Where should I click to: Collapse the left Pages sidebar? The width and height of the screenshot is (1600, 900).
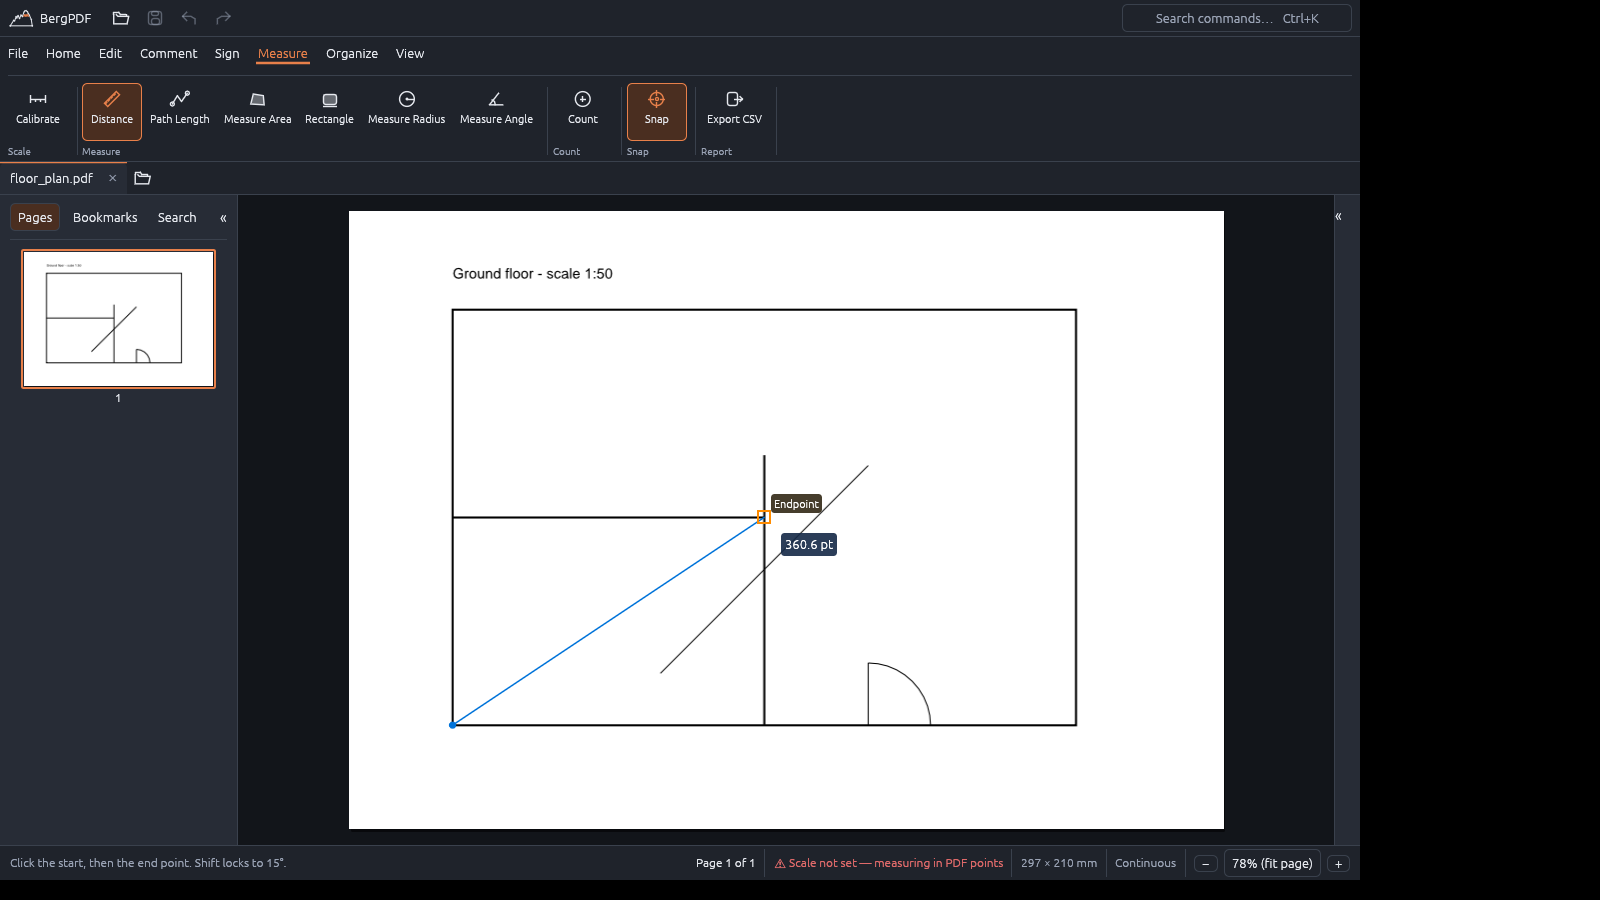(223, 218)
